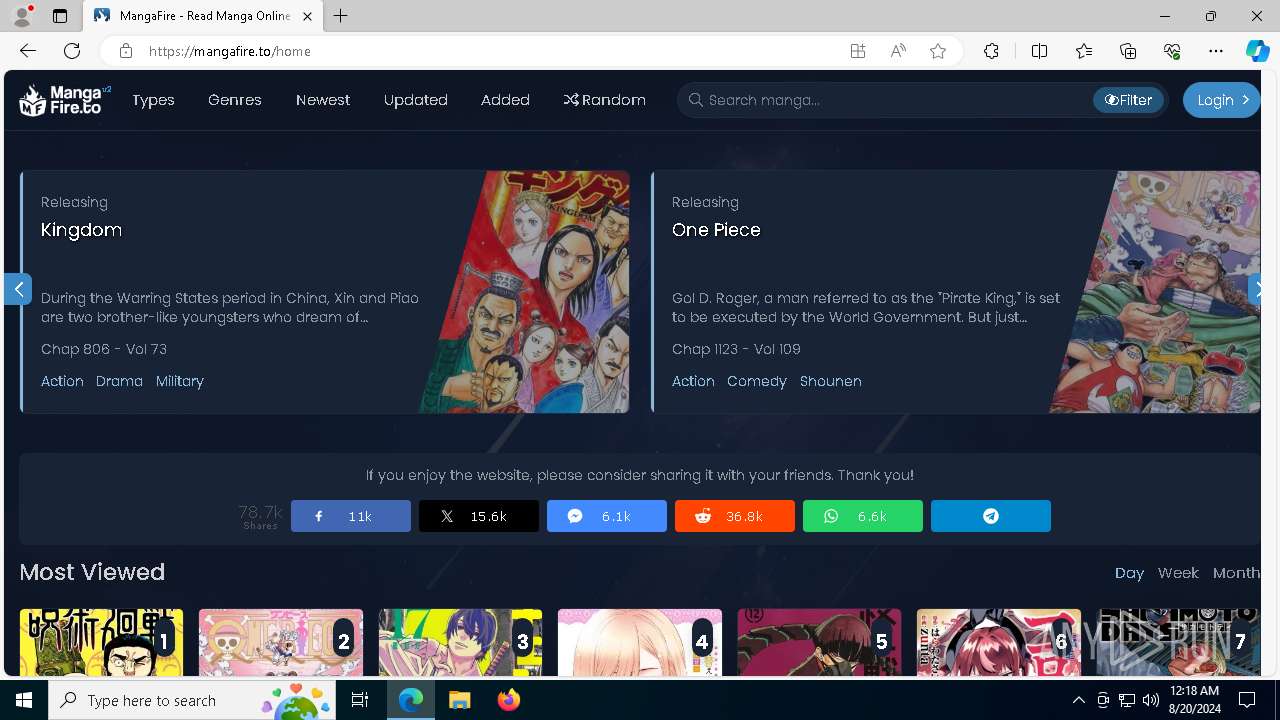Open most viewed manga ranked 5
Viewport: 1280px width, 720px height.
(x=819, y=642)
